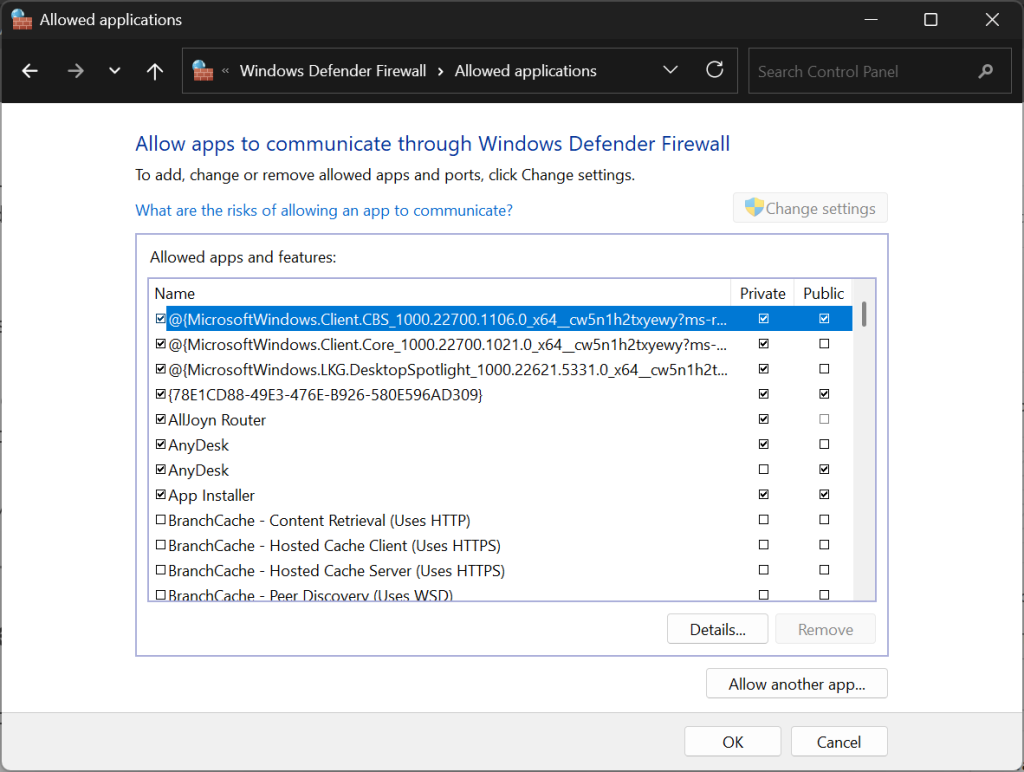The width and height of the screenshot is (1024, 772).
Task: Enable BranchCache Content Retrieval name checkbox
Action: click(160, 520)
